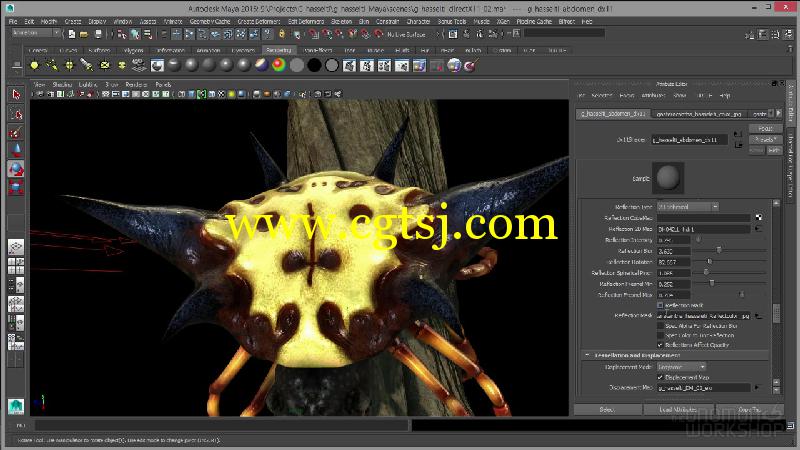Uncheck Reflections Affect Opacity

point(660,345)
